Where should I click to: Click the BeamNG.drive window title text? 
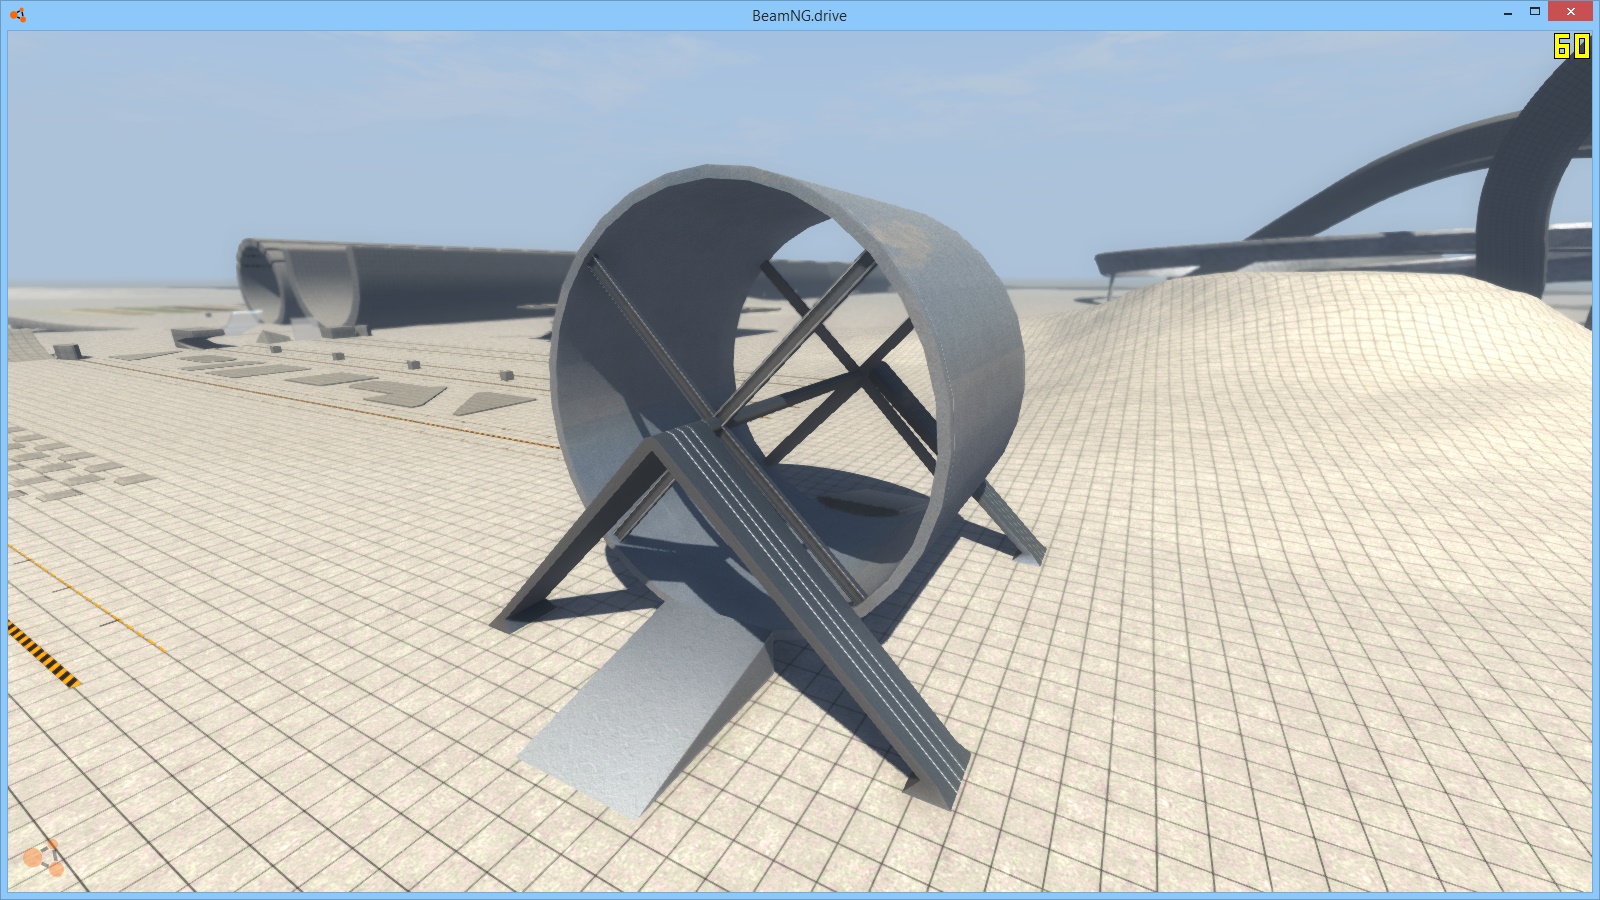[799, 15]
